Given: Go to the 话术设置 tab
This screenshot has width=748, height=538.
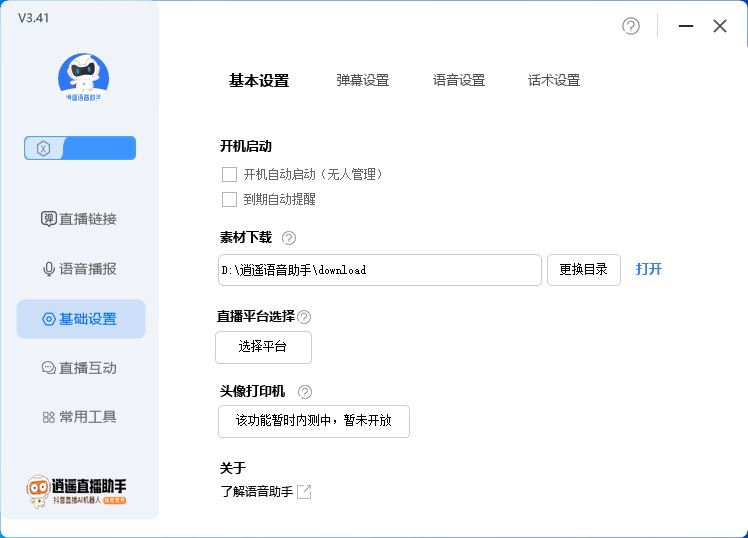Looking at the screenshot, I should point(554,81).
